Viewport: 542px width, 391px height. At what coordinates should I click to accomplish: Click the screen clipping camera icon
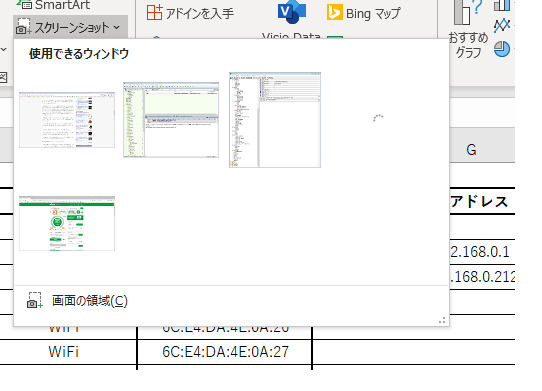point(35,300)
